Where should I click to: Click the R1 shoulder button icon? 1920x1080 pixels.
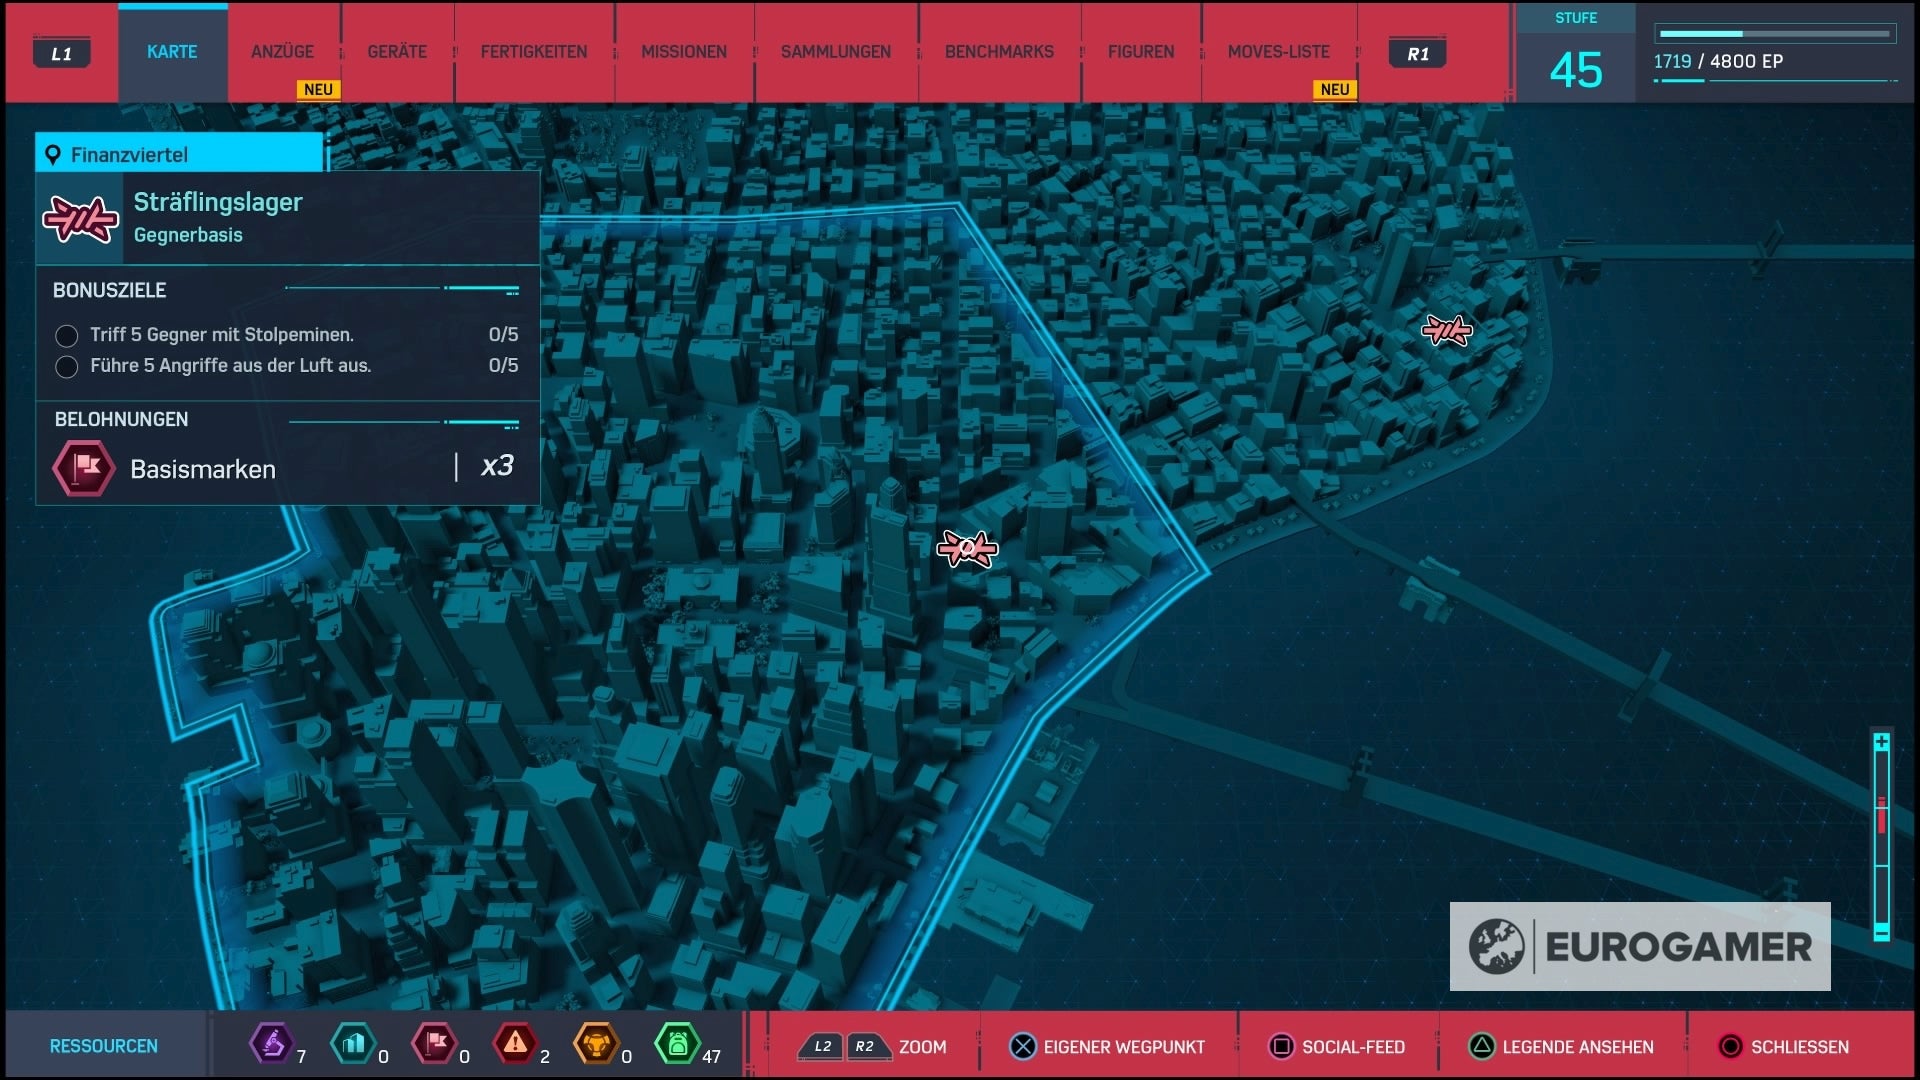(x=1418, y=53)
